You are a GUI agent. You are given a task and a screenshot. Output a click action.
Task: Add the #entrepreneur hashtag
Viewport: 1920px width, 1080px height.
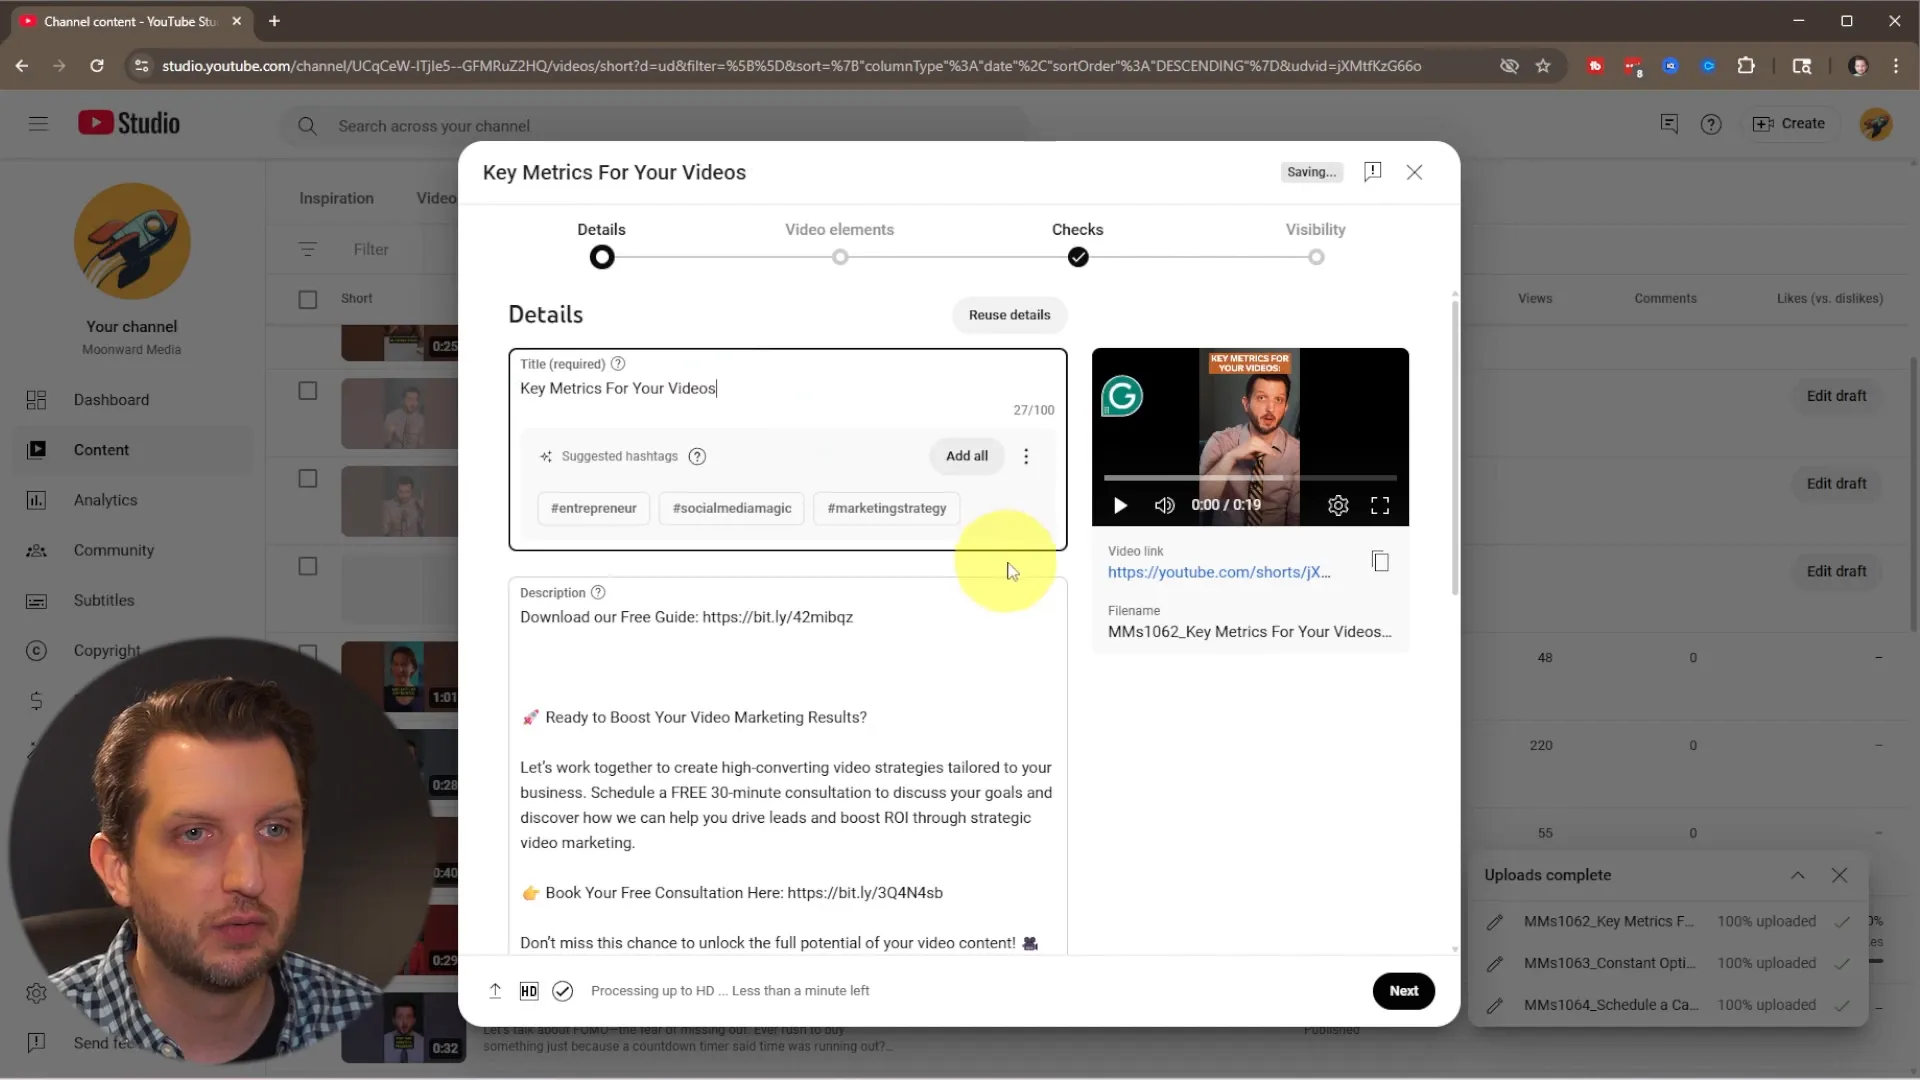593,509
